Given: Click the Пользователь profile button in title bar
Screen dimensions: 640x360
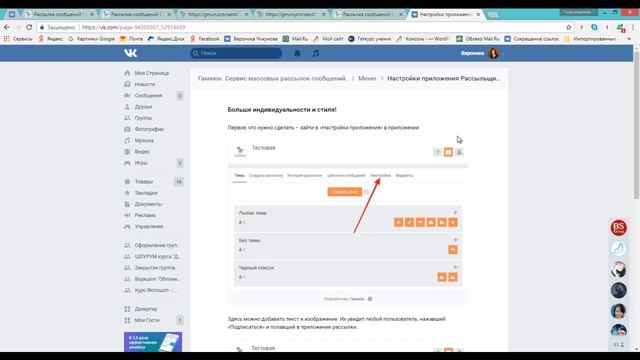Looking at the screenshot, I should (x=577, y=12).
